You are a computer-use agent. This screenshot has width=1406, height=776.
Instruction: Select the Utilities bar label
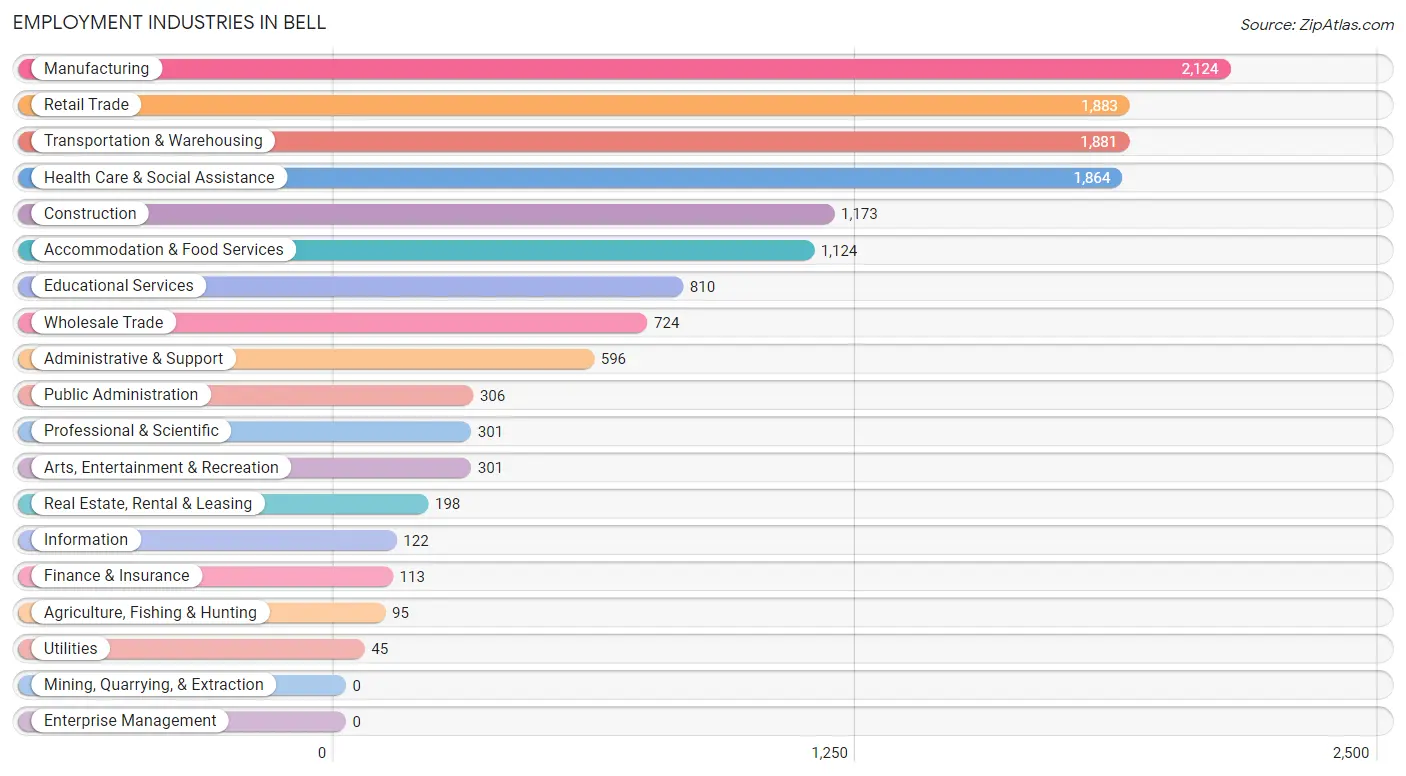point(71,649)
